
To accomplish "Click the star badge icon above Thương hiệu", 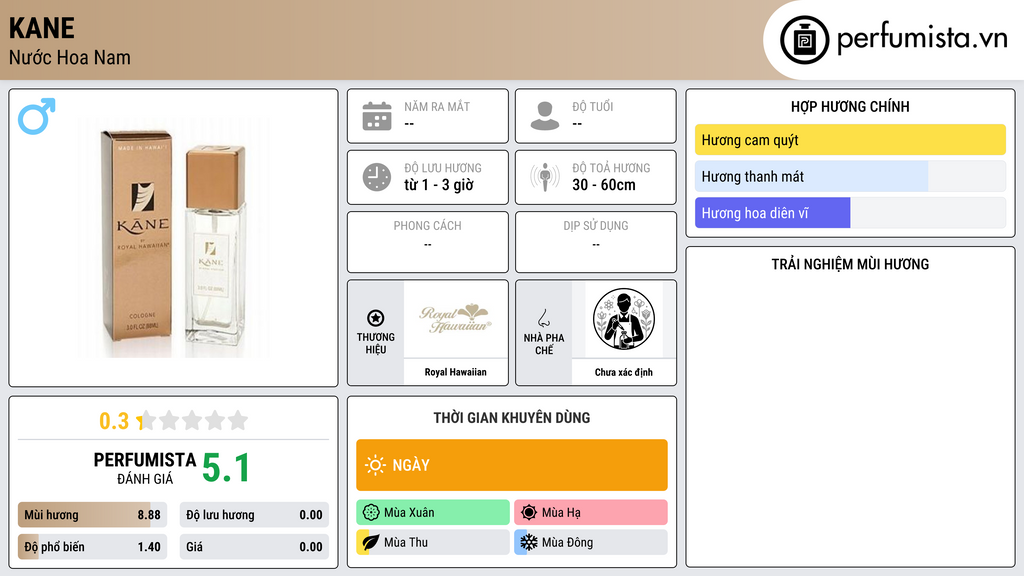I will 376,318.
